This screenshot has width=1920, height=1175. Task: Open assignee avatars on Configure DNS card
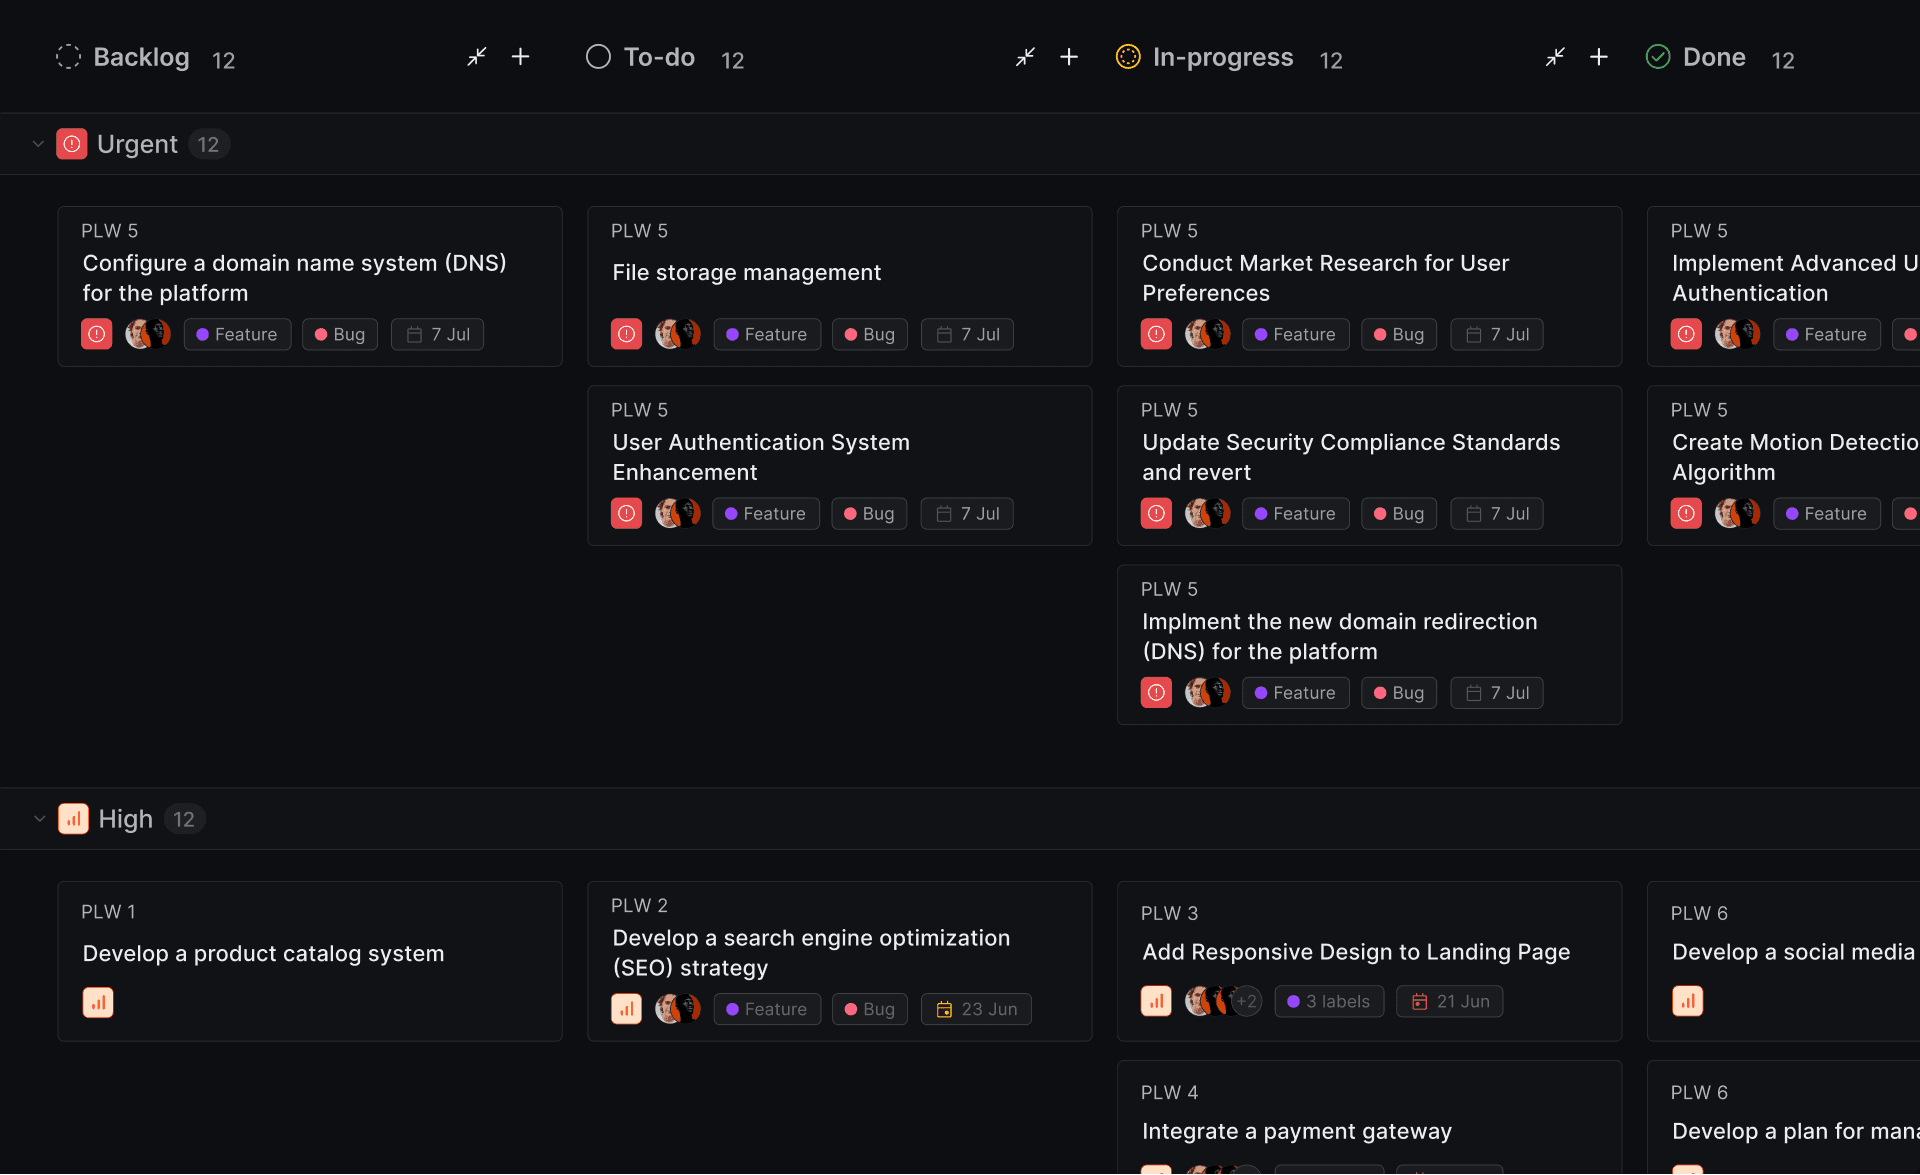[148, 334]
